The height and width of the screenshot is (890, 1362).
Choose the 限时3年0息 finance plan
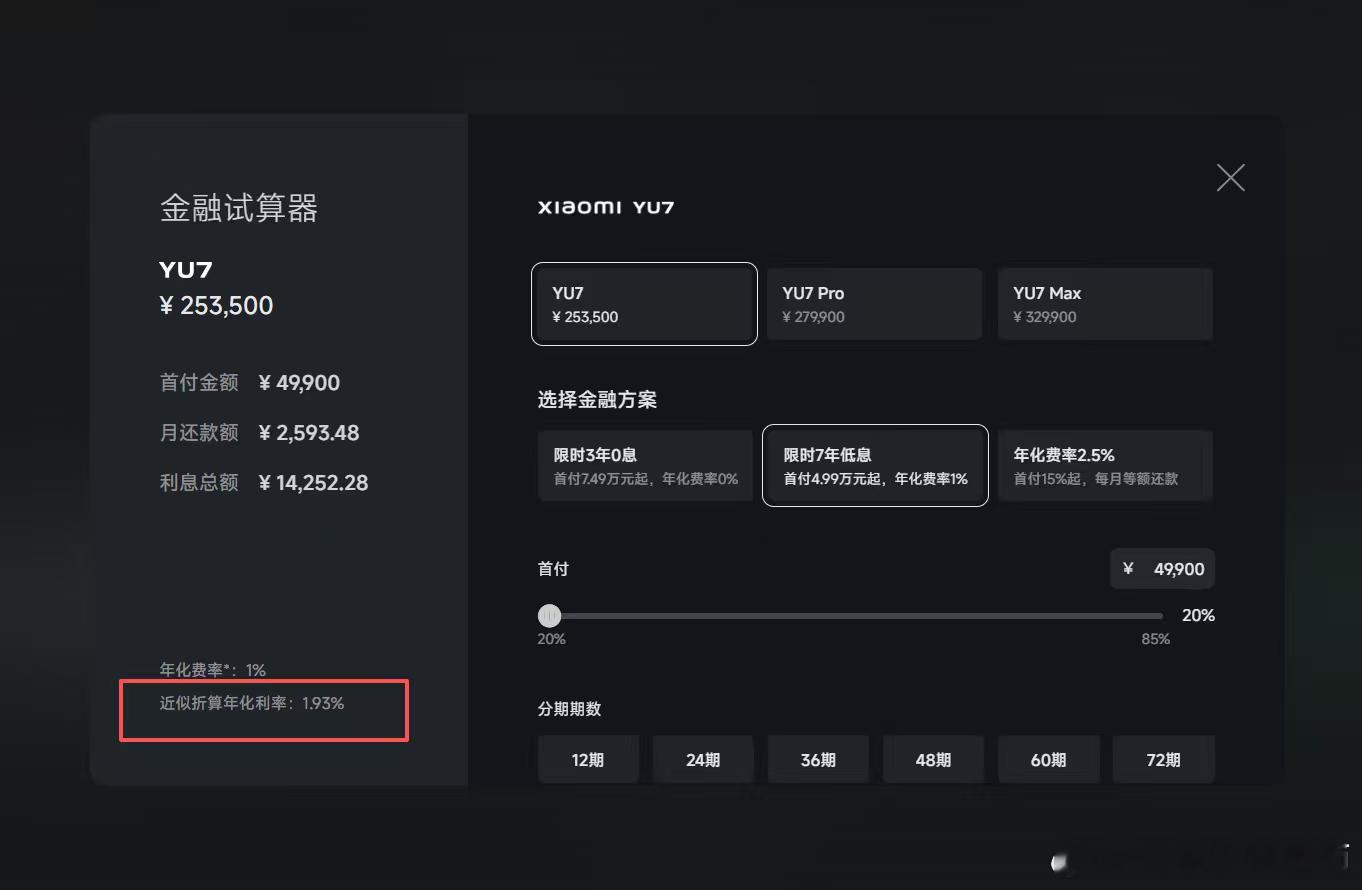[645, 466]
